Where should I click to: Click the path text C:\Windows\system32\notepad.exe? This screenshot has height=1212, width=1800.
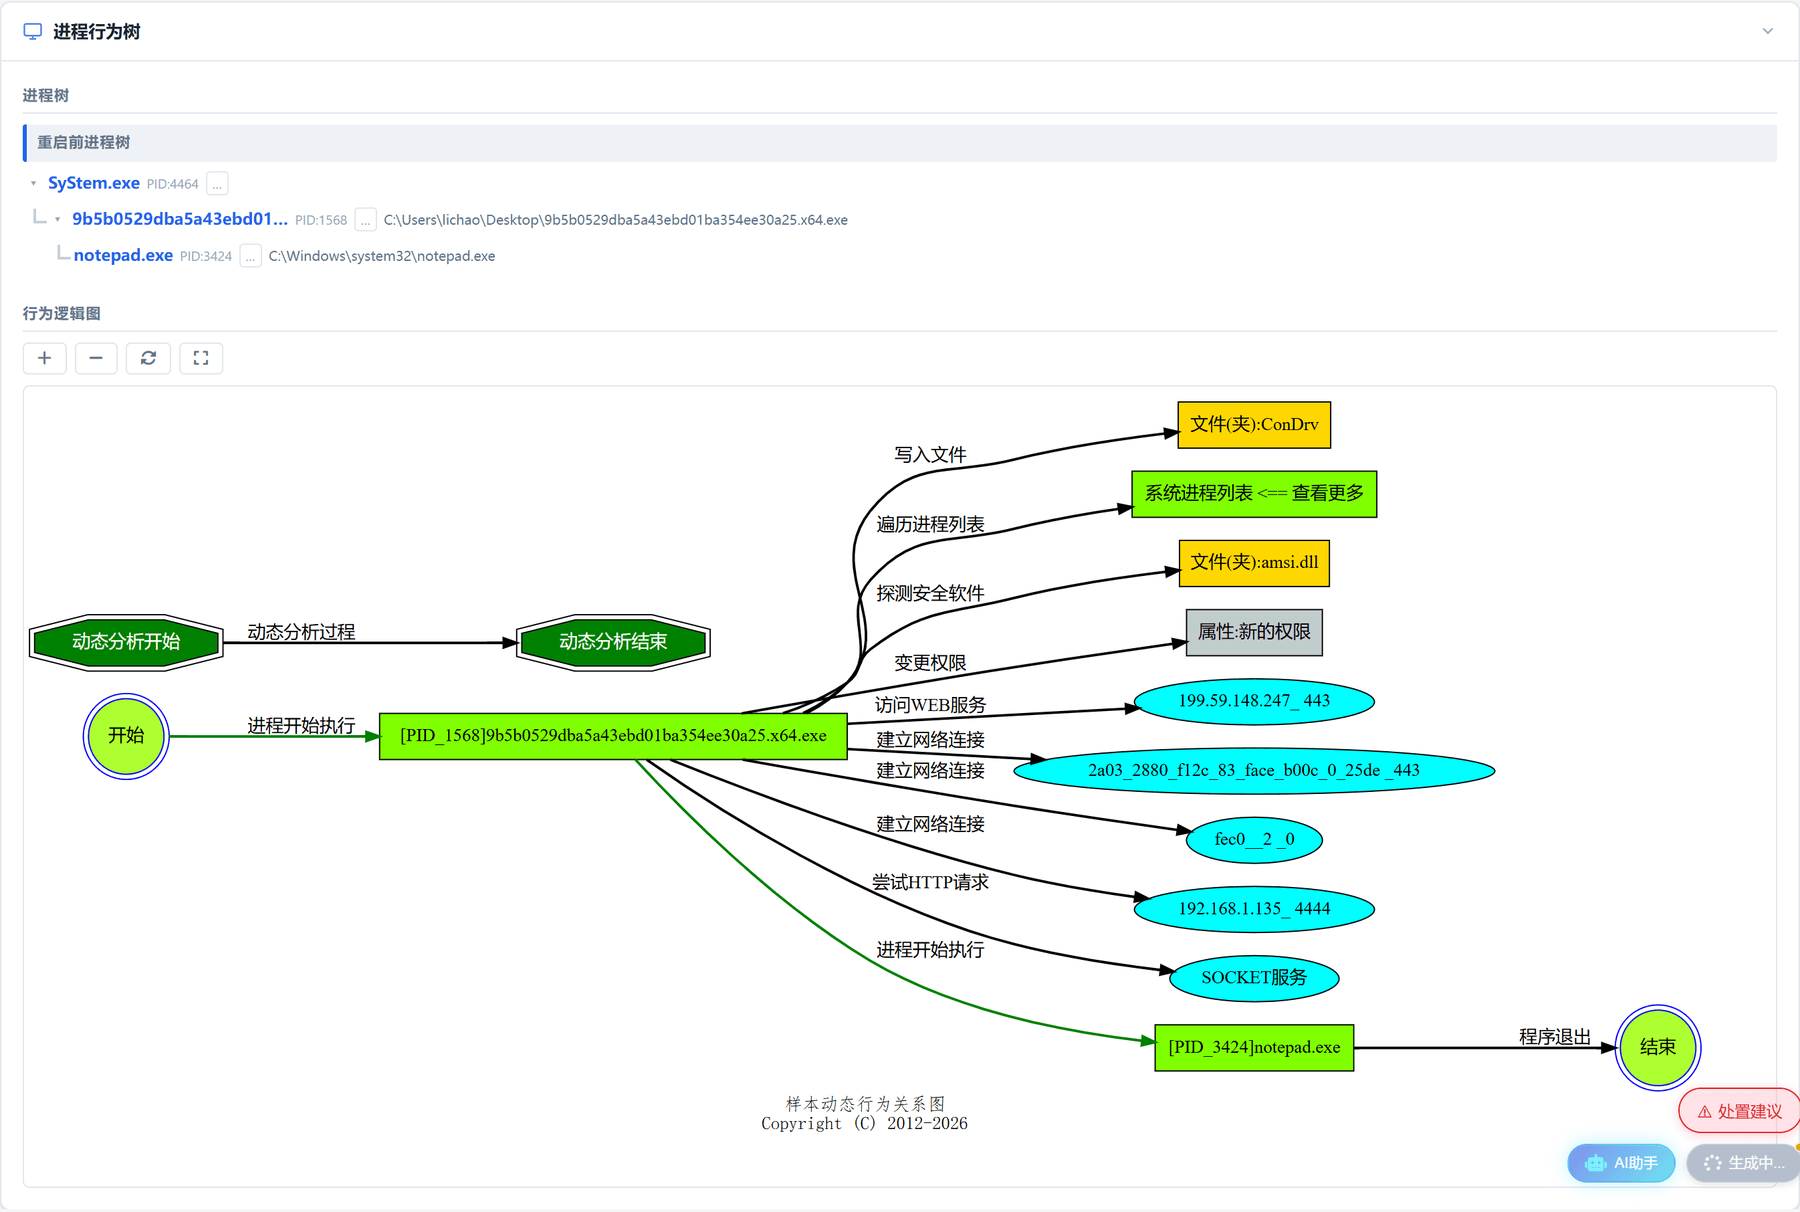(382, 256)
